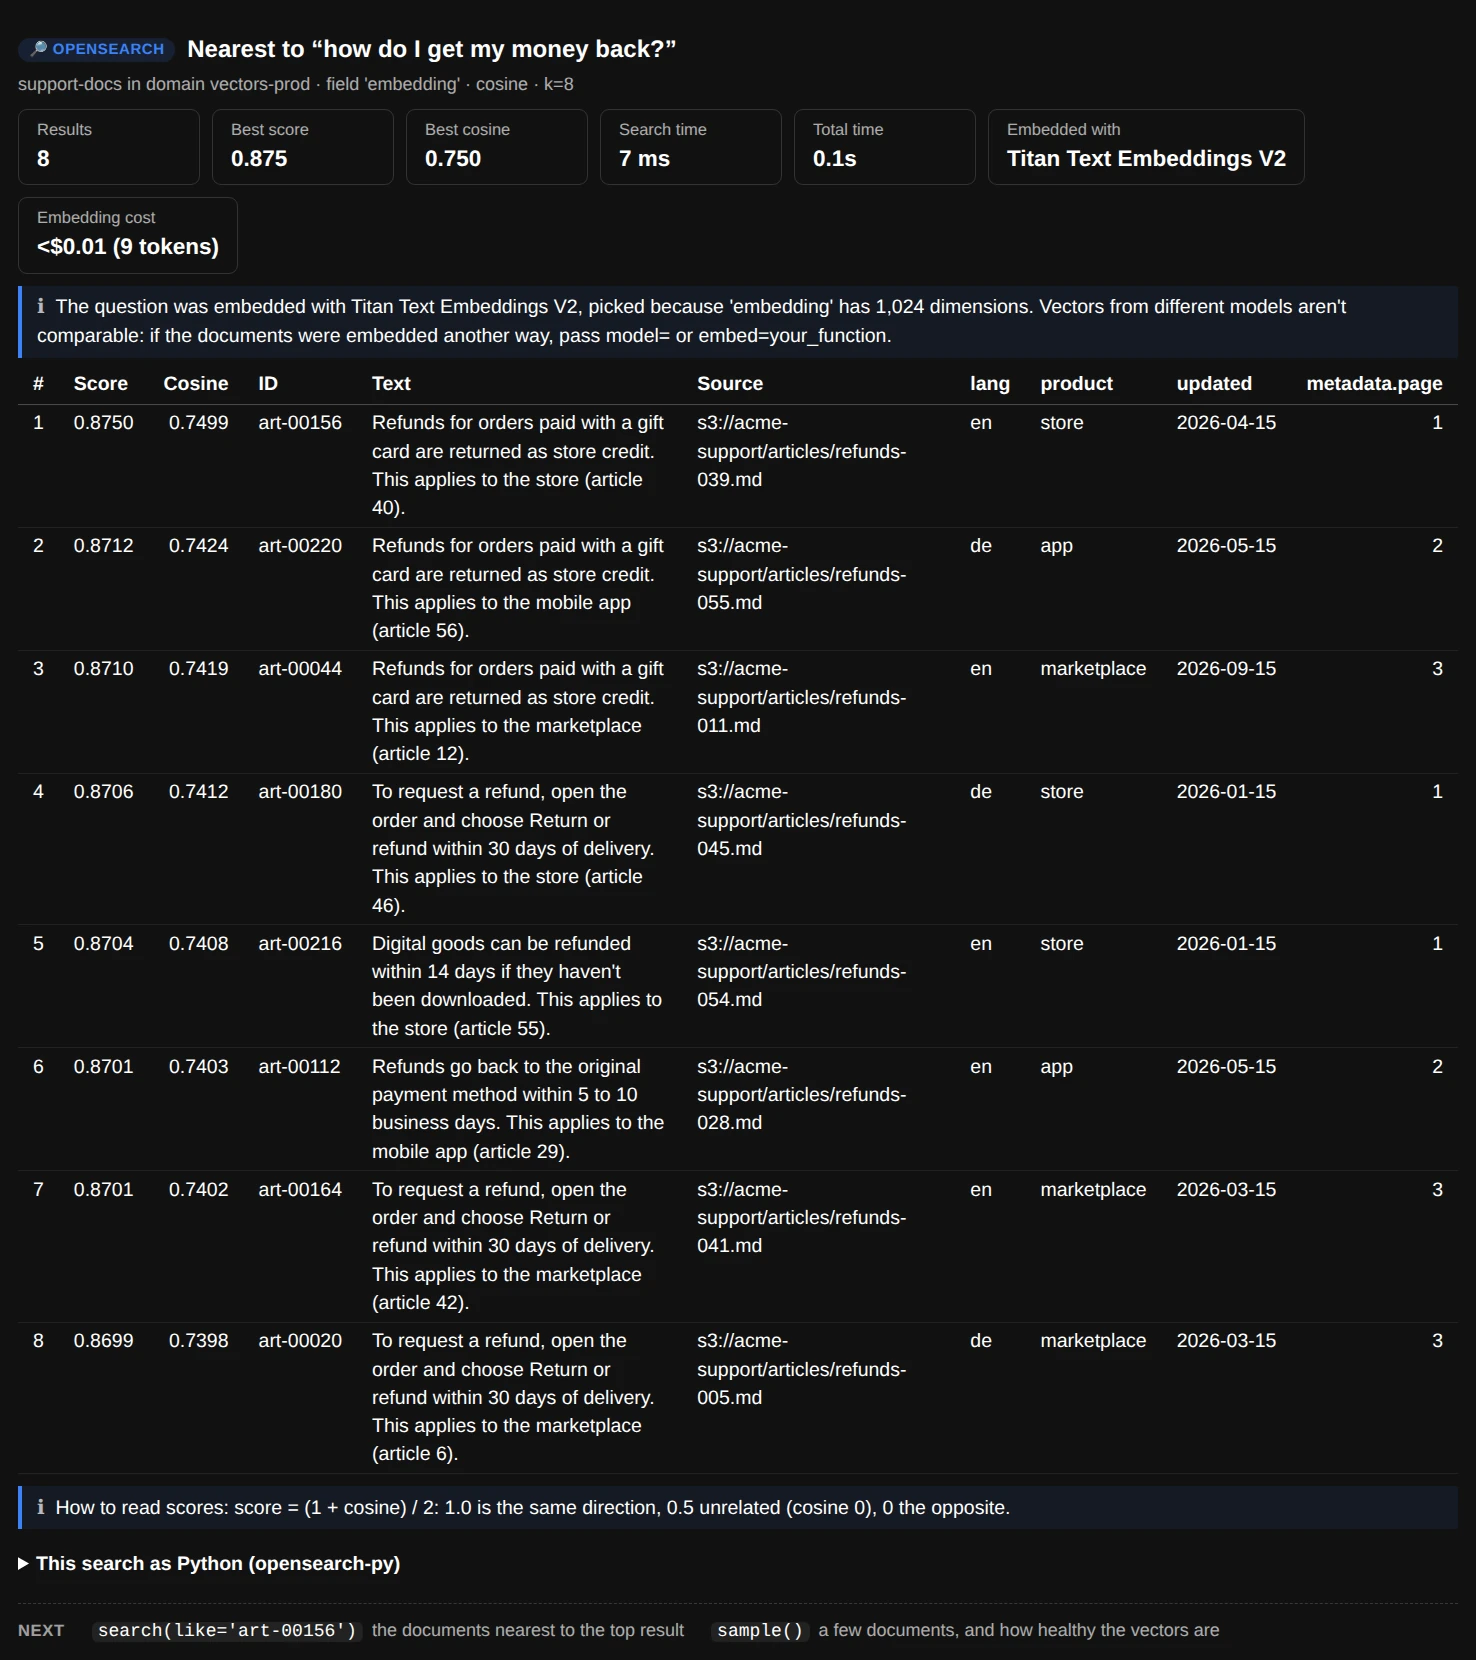Click the info icon beside 'How to read scores'
This screenshot has height=1660, width=1476.
[41, 1507]
